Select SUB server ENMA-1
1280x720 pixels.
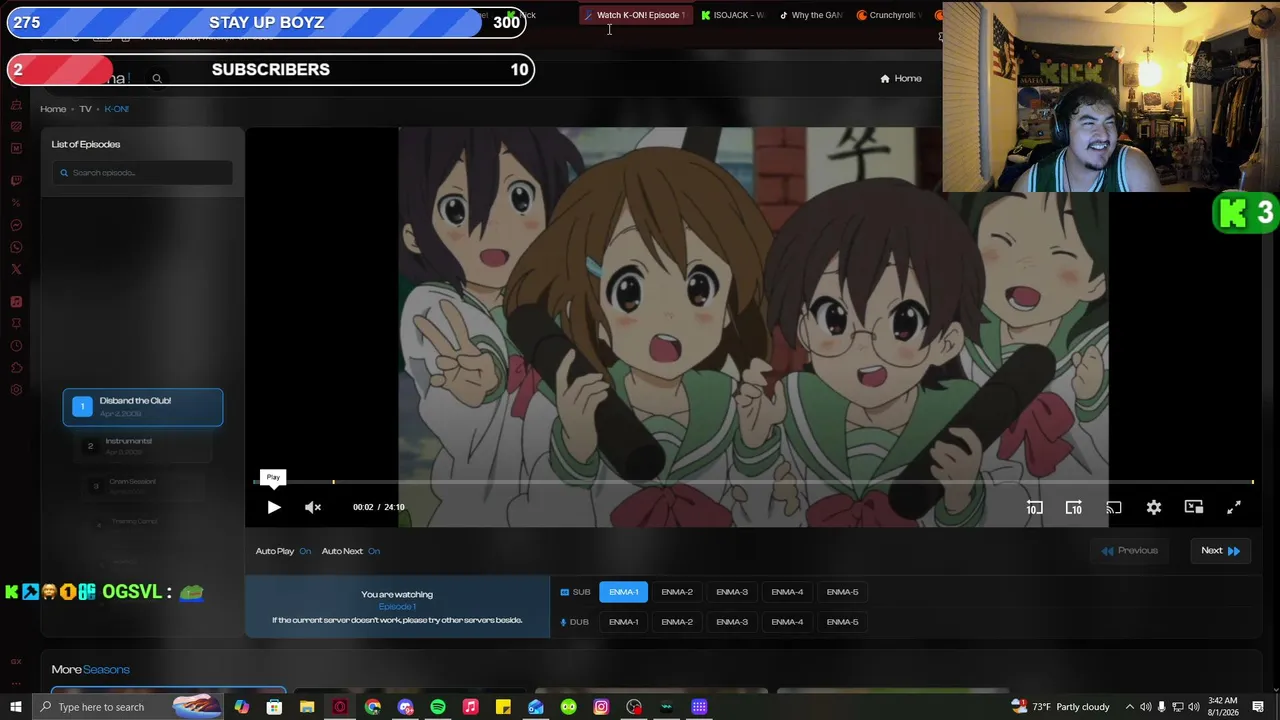pos(624,592)
